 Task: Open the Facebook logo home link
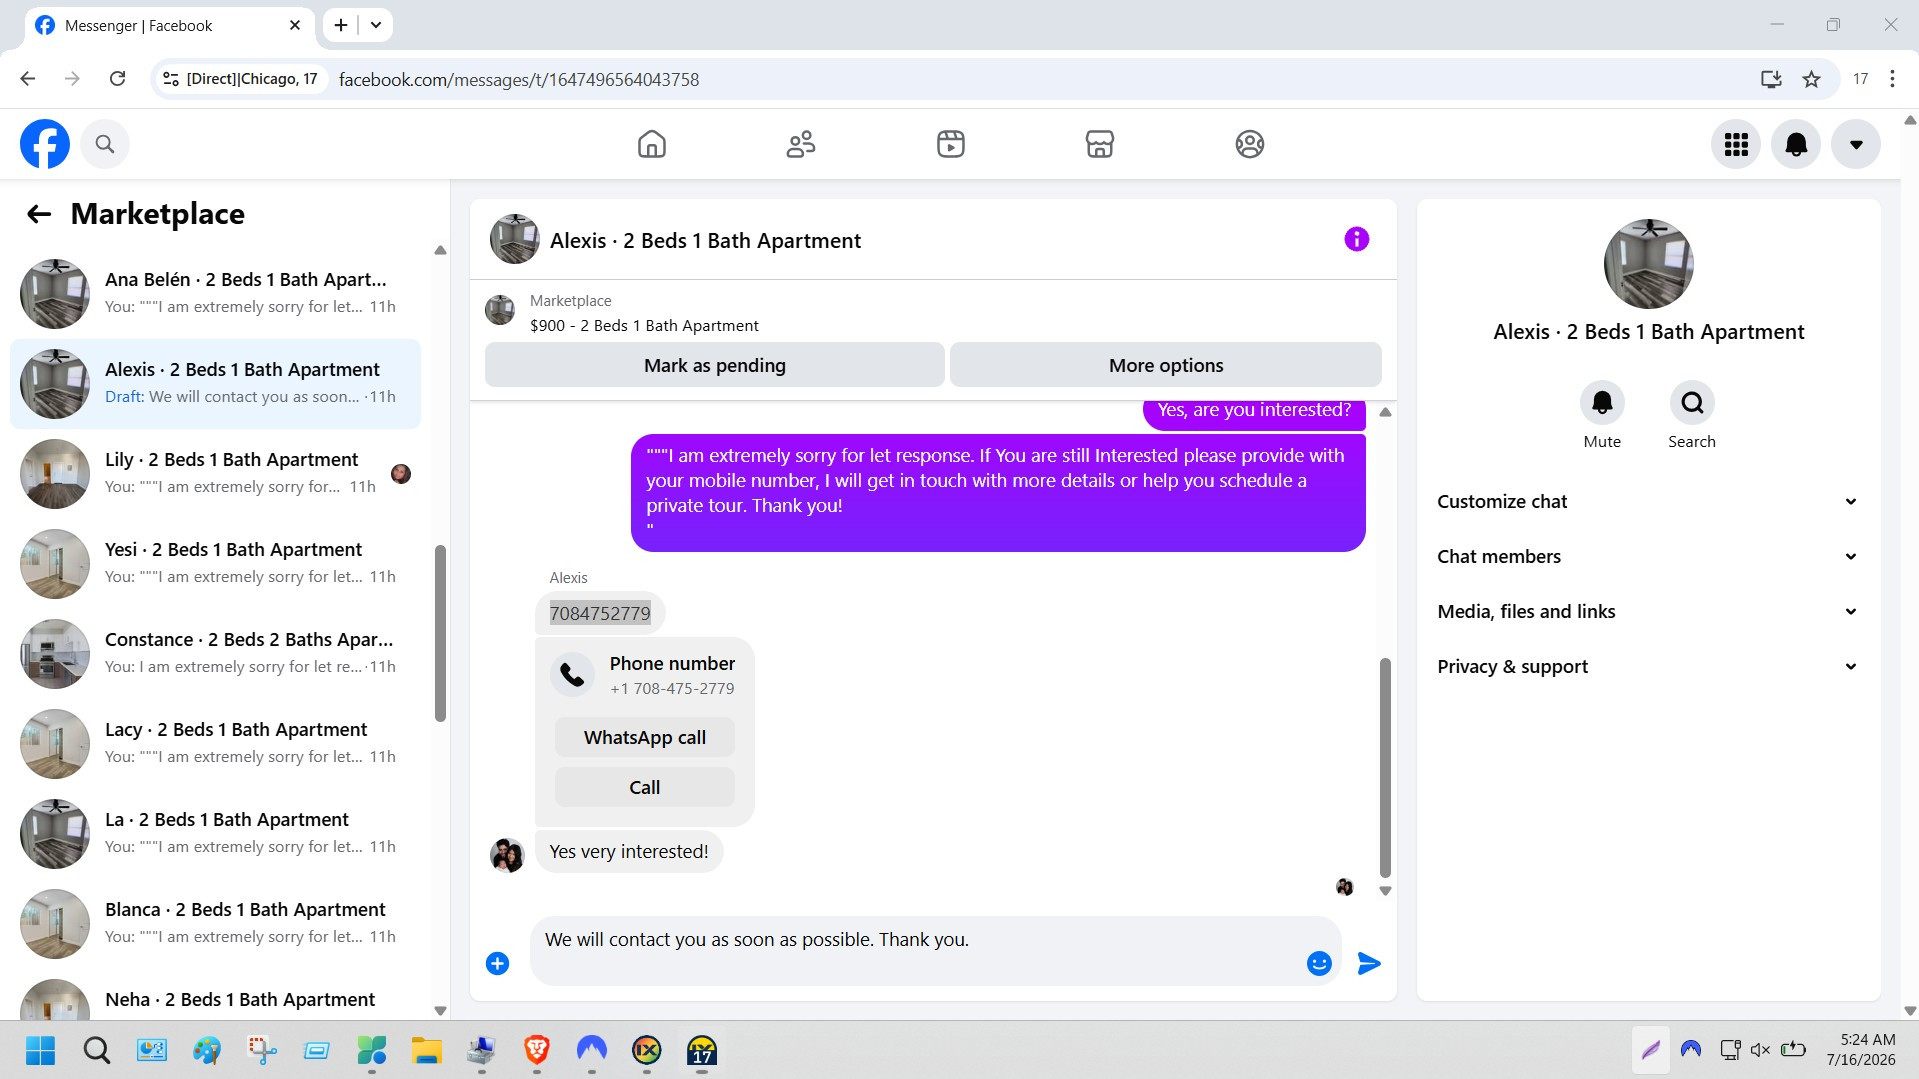(45, 144)
